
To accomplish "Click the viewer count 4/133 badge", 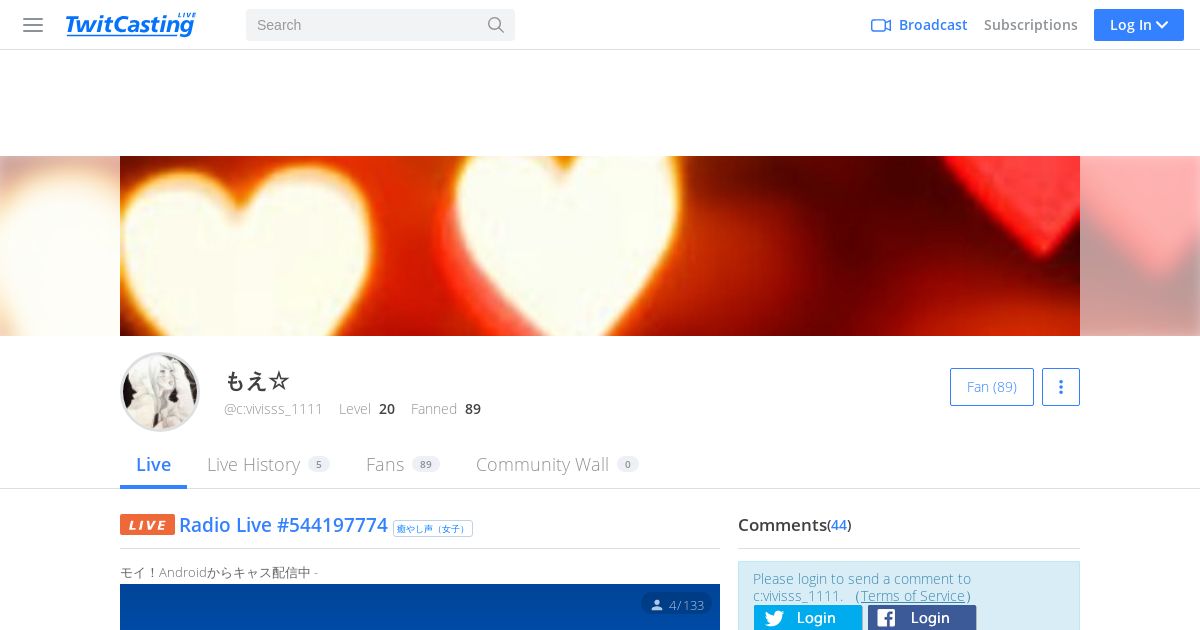I will pos(677,605).
